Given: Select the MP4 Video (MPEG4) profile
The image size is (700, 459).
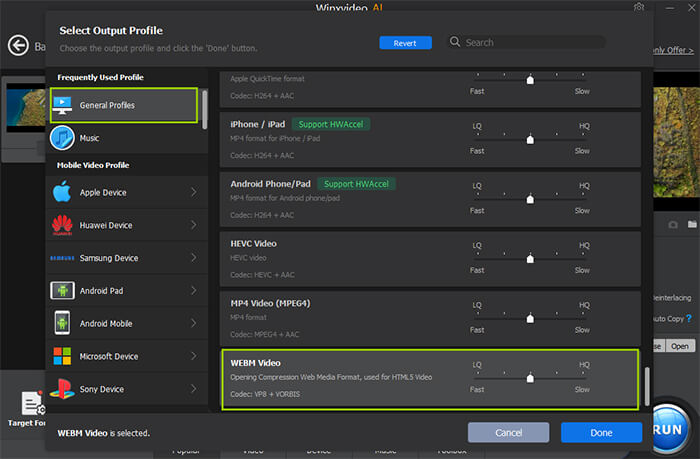Looking at the screenshot, I should [x=430, y=318].
